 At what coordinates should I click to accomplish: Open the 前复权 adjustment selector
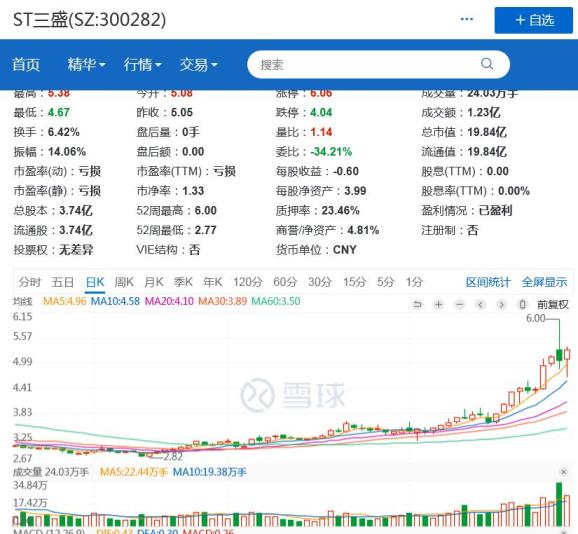coord(553,304)
